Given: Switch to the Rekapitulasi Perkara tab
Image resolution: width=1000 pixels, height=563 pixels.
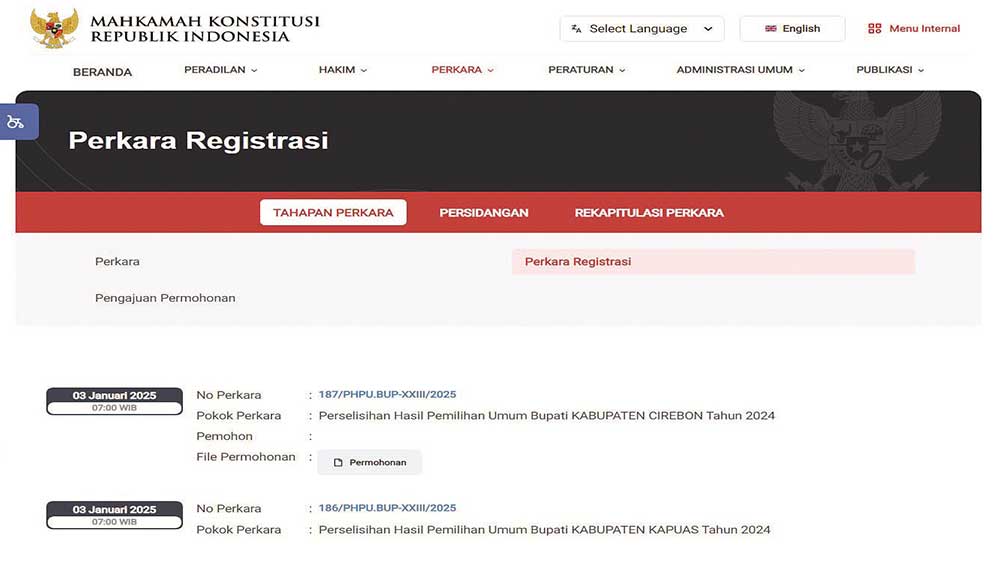Looking at the screenshot, I should point(649,212).
